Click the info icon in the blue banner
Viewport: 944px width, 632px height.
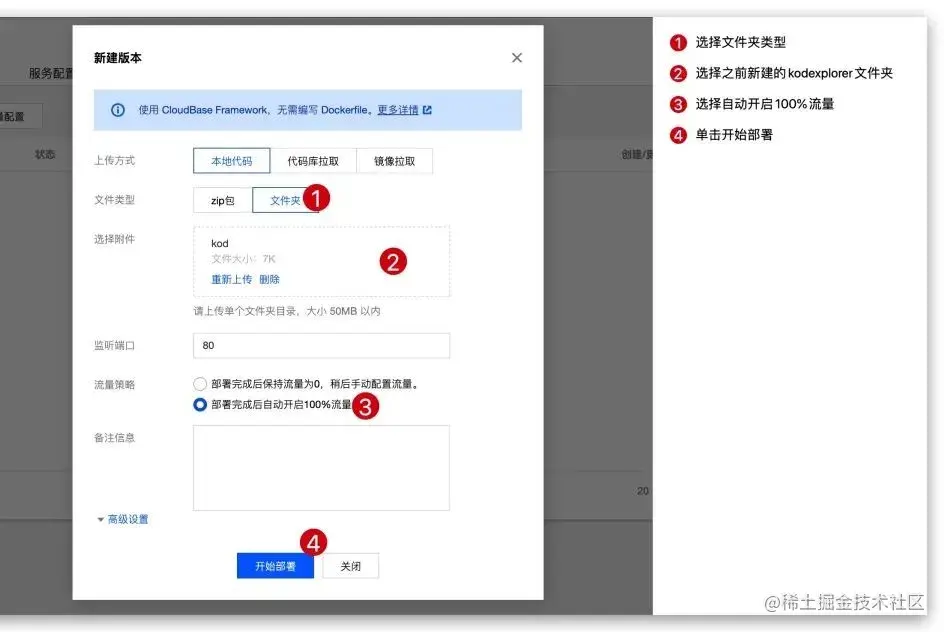(118, 110)
